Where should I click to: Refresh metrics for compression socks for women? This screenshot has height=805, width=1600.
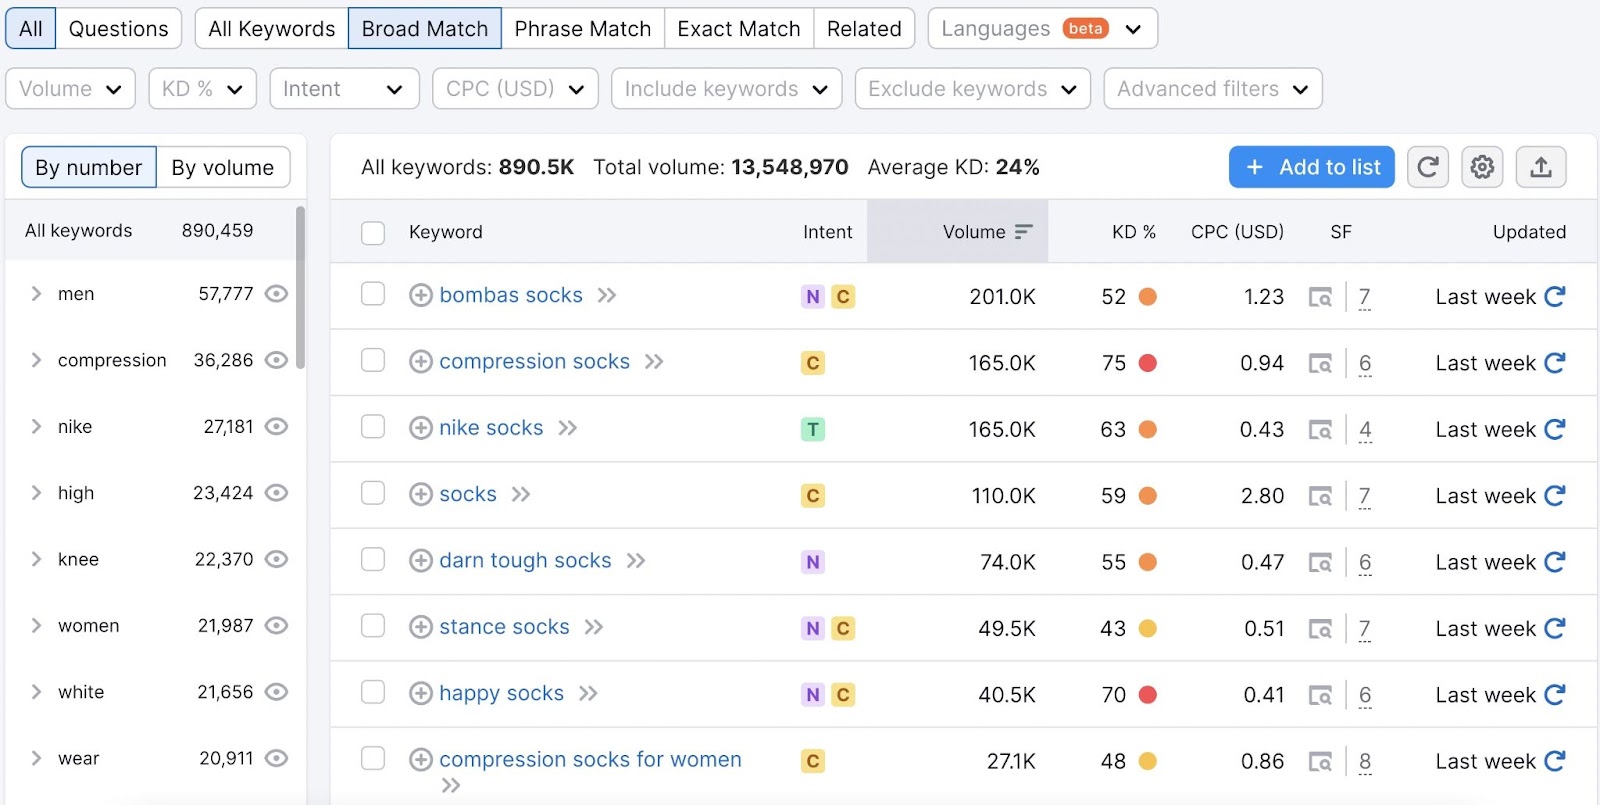[x=1554, y=761]
